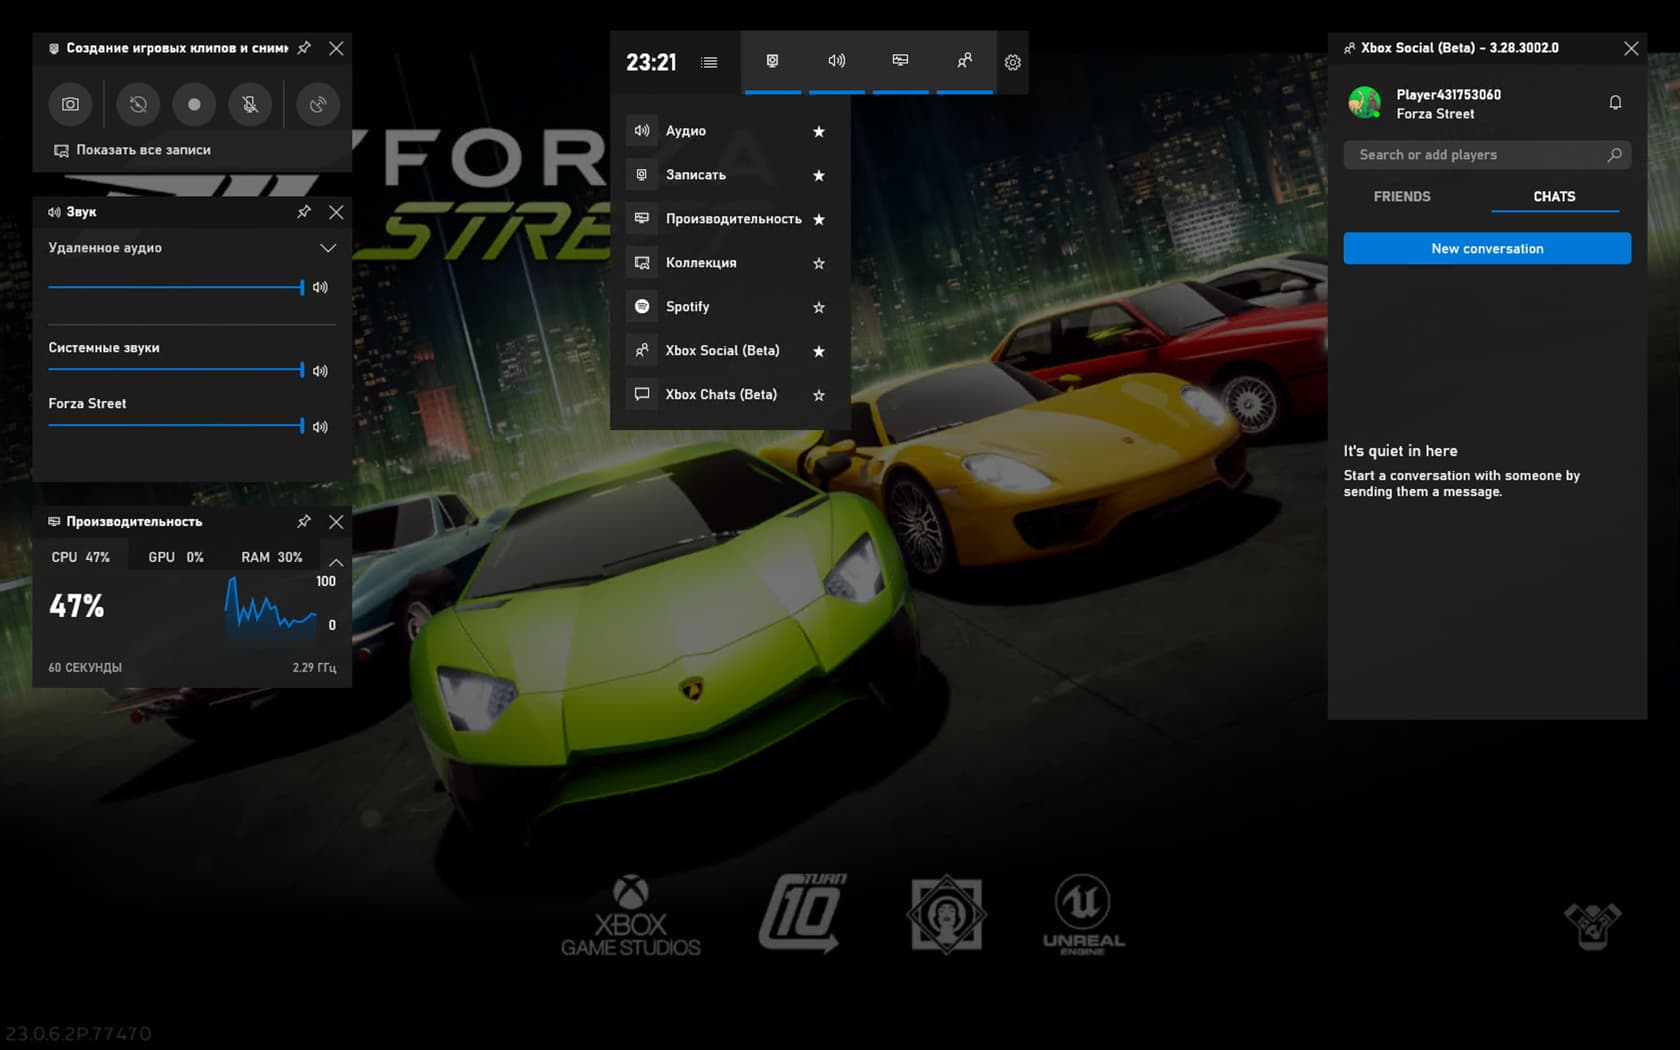Favorite Xbox Chats (Beta) star
The image size is (1680, 1050).
coord(819,395)
